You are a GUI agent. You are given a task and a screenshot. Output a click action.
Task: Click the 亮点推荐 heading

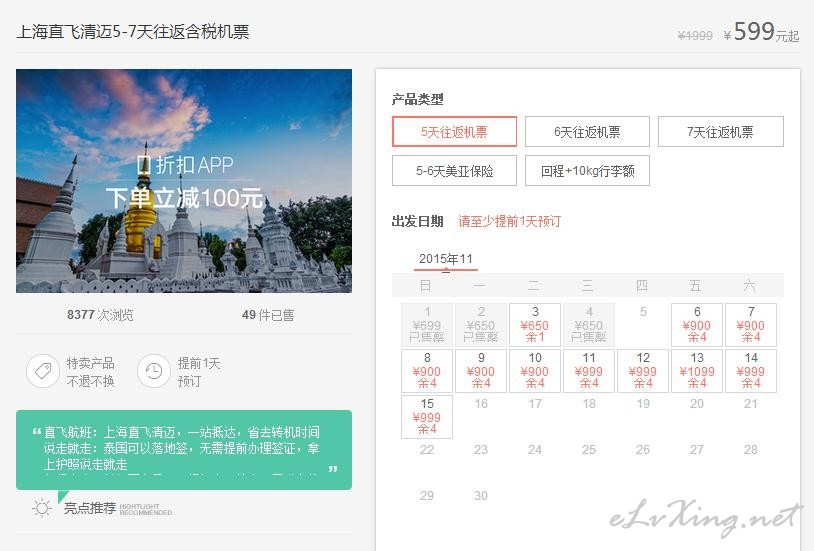[x=90, y=508]
